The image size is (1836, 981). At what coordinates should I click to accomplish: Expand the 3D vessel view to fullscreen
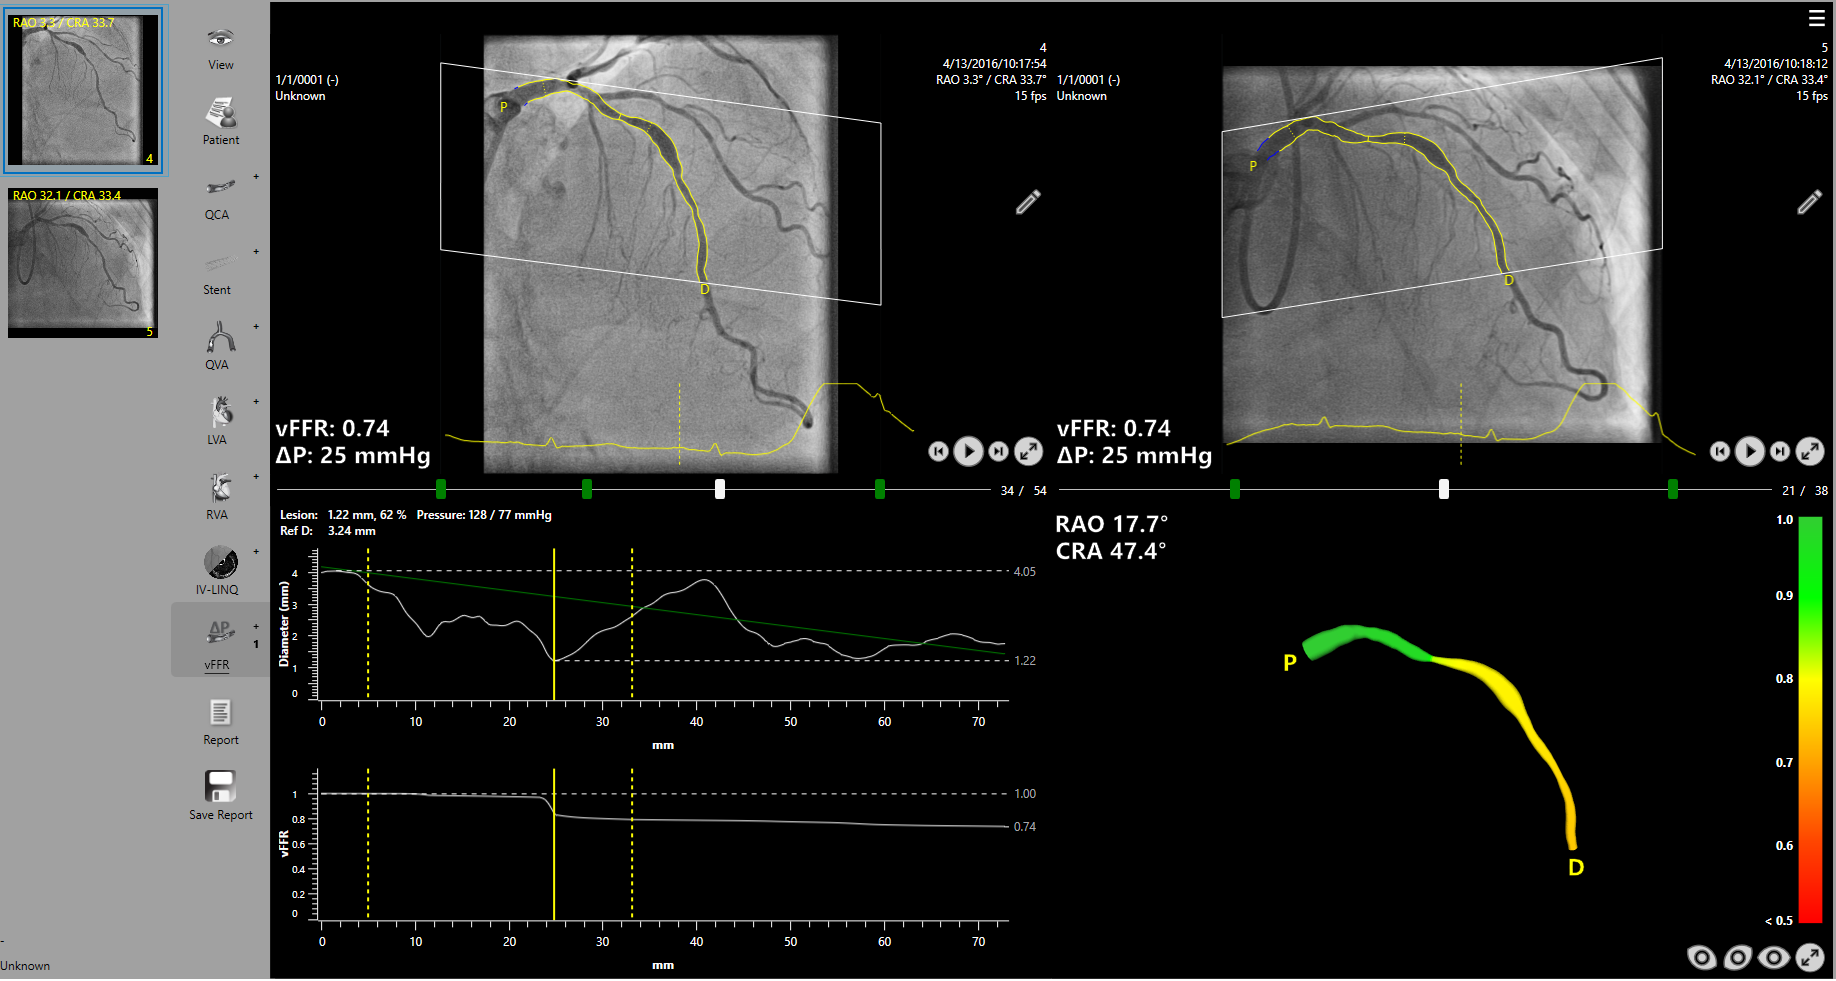[1810, 958]
